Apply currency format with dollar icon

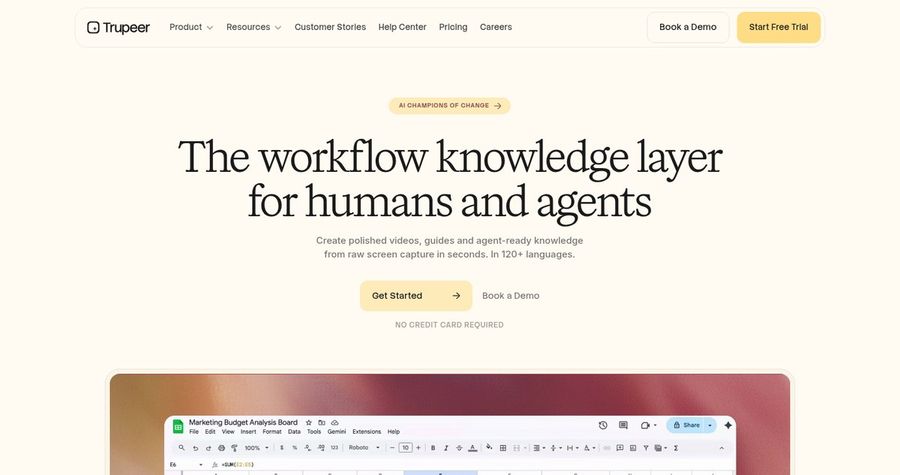[282, 447]
